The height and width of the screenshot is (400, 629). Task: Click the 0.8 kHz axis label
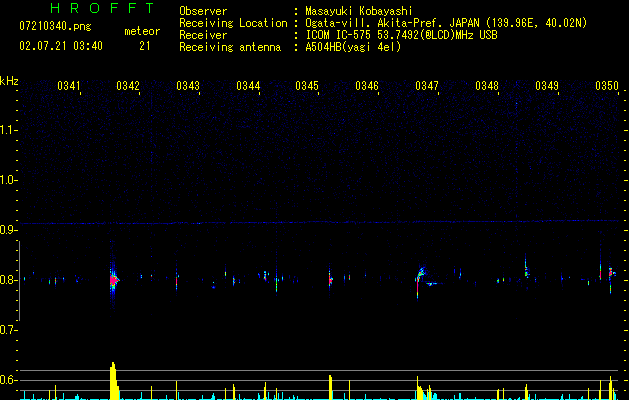click(8, 280)
